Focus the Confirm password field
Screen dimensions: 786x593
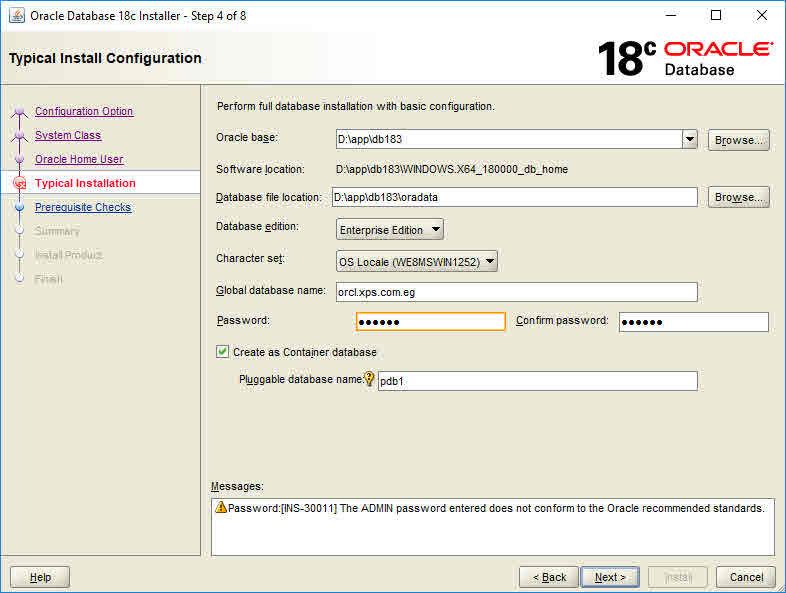693,322
